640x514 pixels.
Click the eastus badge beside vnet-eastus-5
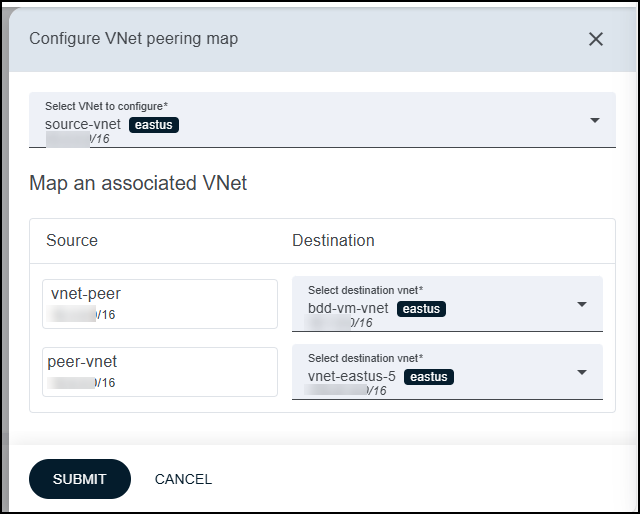(429, 377)
